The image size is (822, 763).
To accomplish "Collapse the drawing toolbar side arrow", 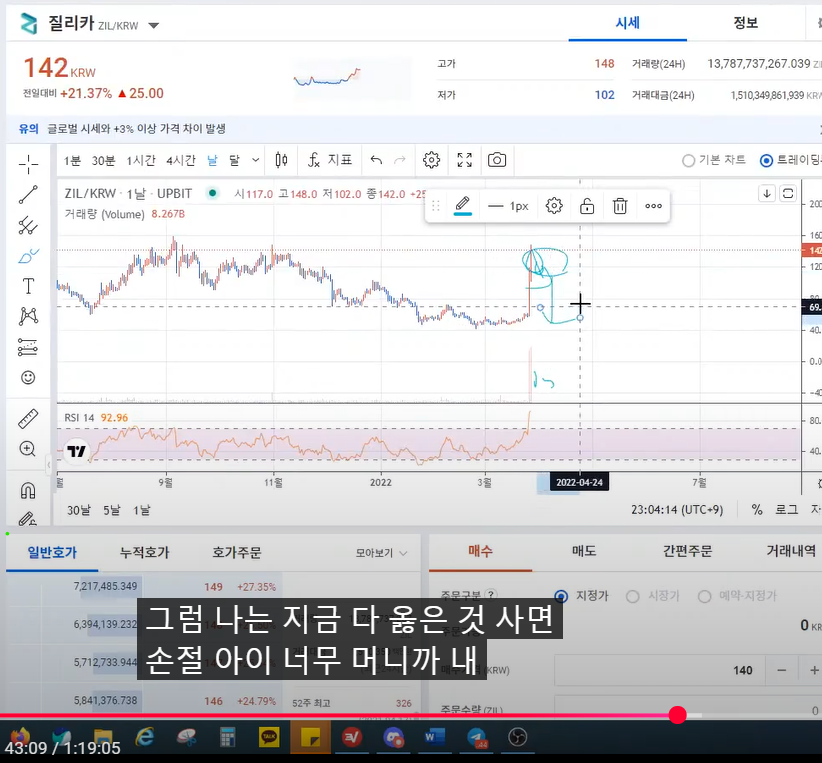I will point(49,465).
